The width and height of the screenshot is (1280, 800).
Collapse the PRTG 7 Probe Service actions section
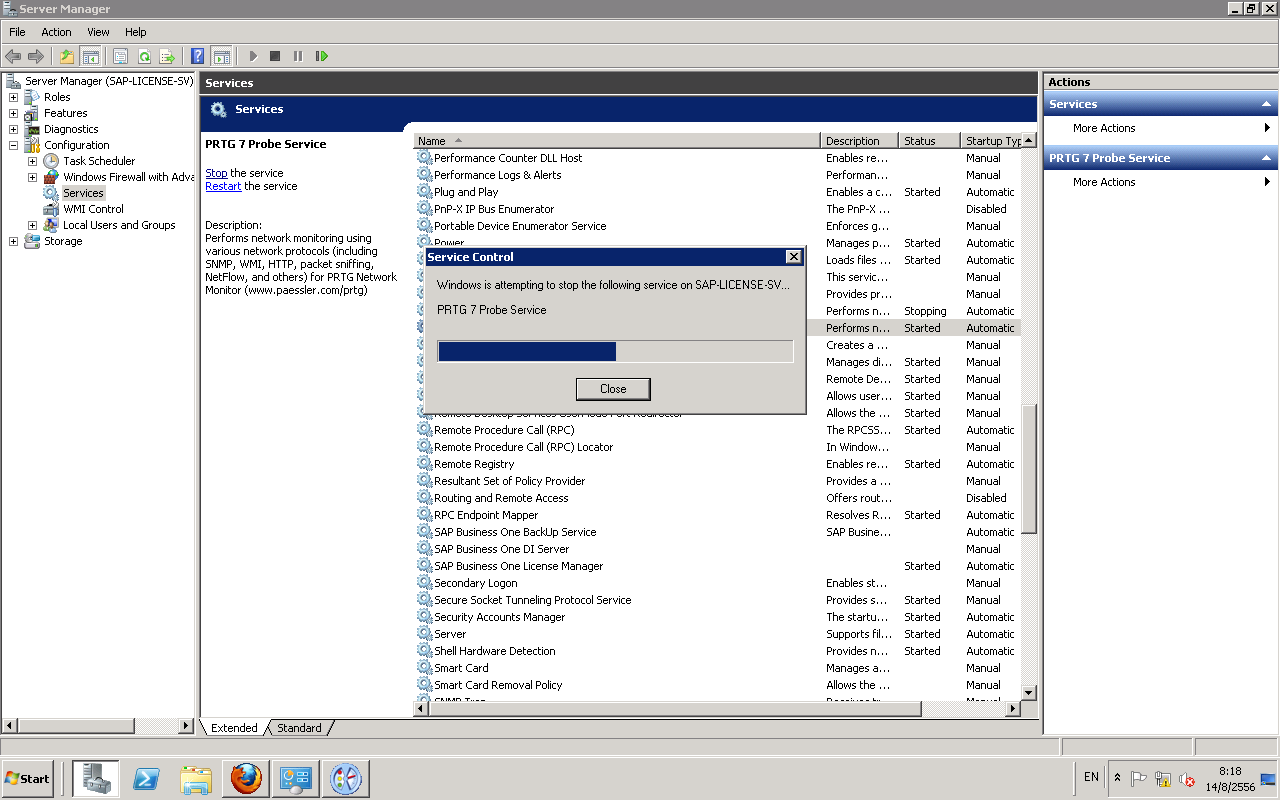(1267, 158)
